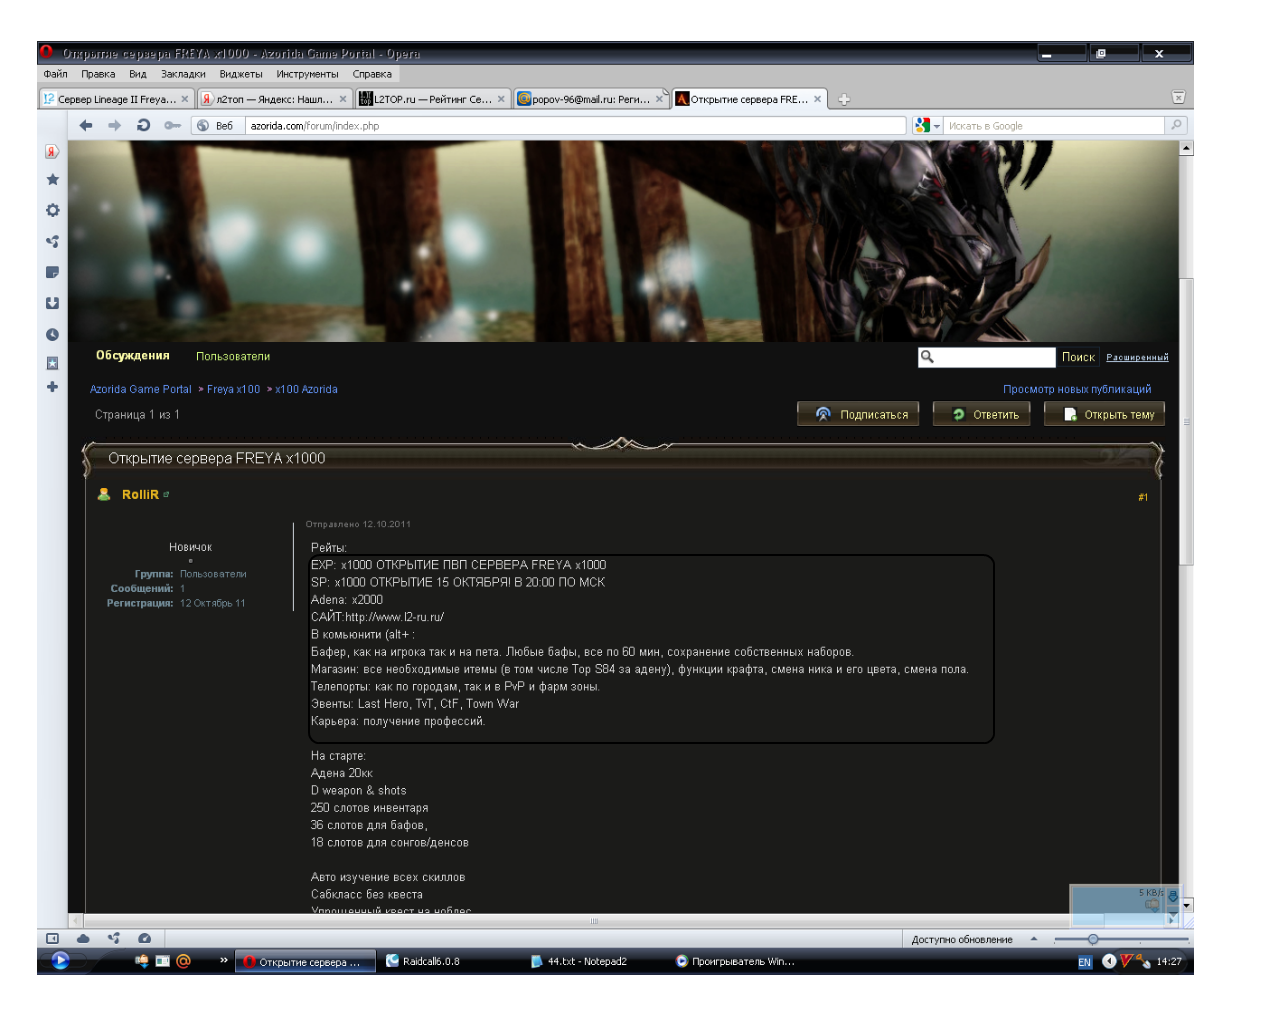Open the Закладки menu
Image resolution: width=1280 pixels, height=1024 pixels.
tap(183, 74)
